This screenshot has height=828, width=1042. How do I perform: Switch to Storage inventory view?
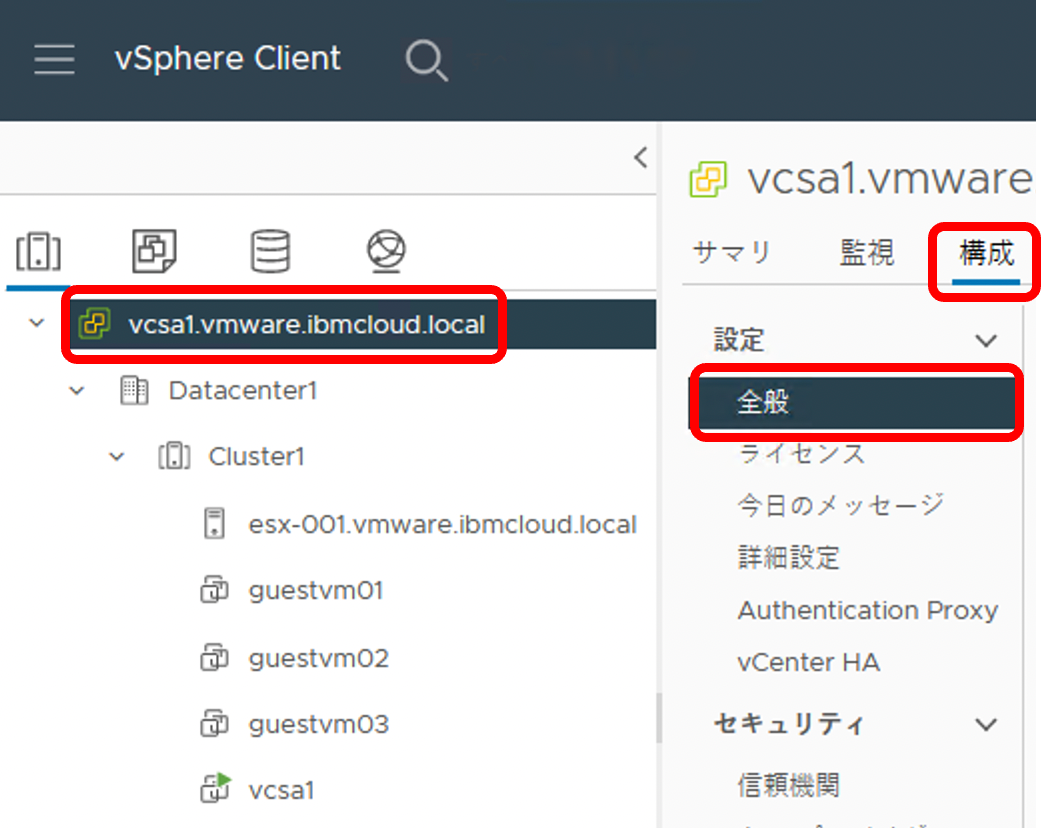[270, 251]
